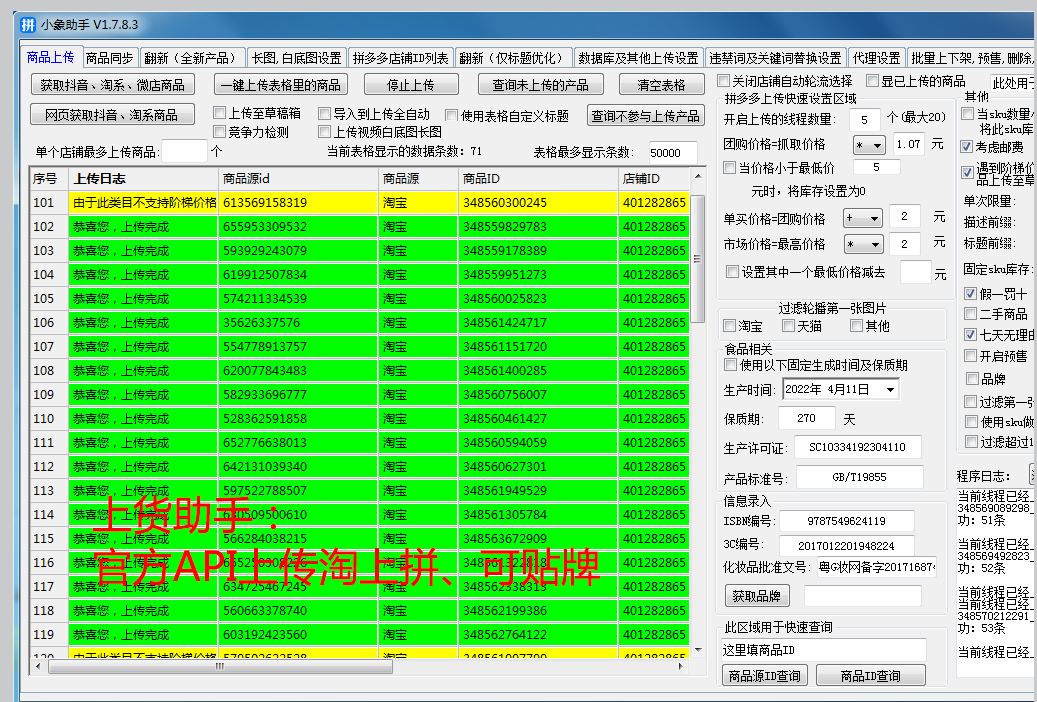Click the 商品ID查询 button
The image size is (1037, 702).
pyautogui.click(x=870, y=675)
